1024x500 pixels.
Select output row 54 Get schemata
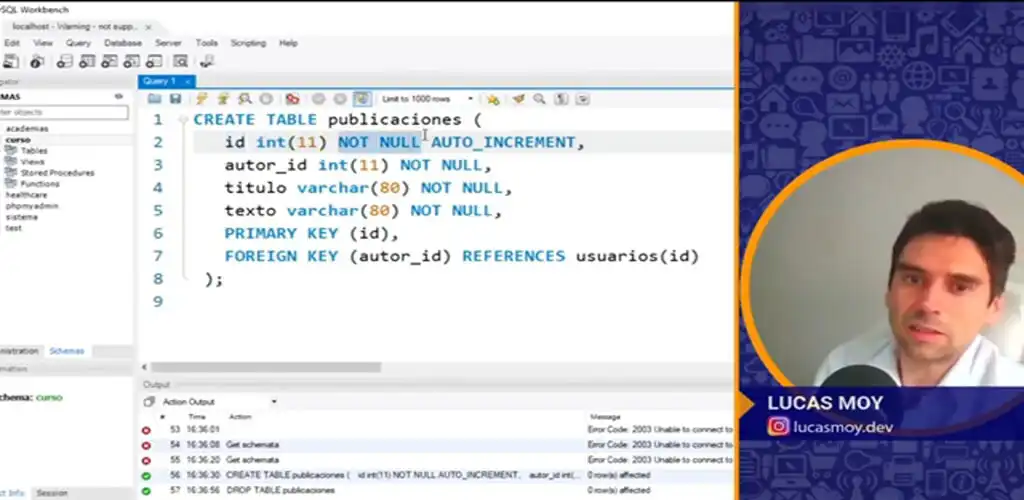click(x=436, y=445)
